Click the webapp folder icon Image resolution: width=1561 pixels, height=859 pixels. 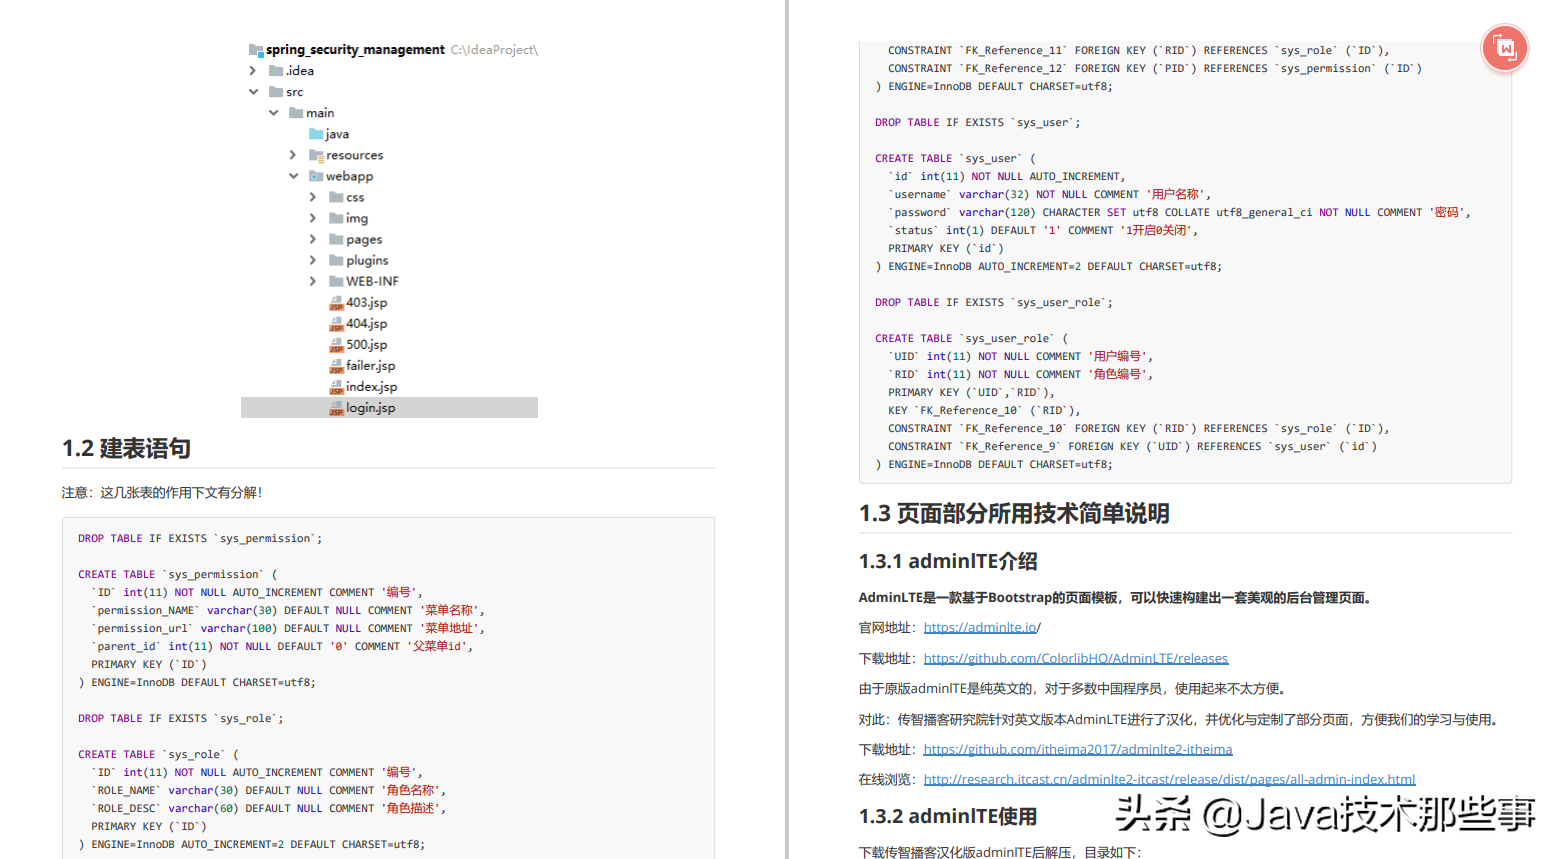(x=316, y=176)
